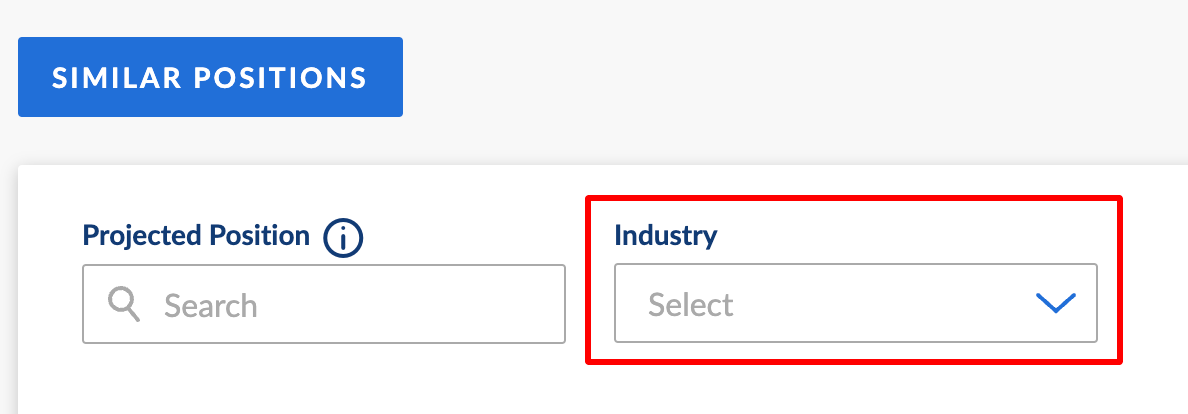Expand the Industry Select combo box
Image resolution: width=1188 pixels, height=414 pixels.
tap(855, 304)
